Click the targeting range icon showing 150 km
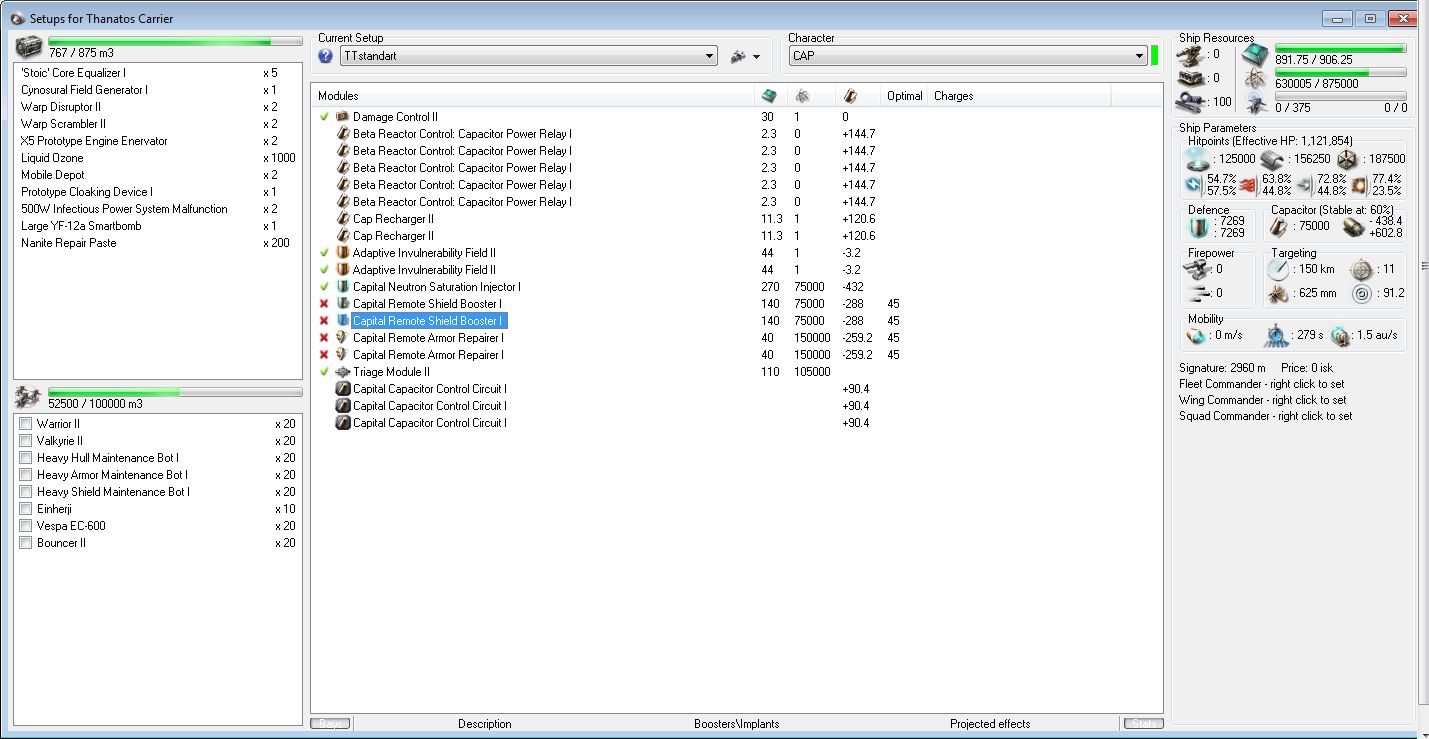1429x739 pixels. pyautogui.click(x=1278, y=270)
